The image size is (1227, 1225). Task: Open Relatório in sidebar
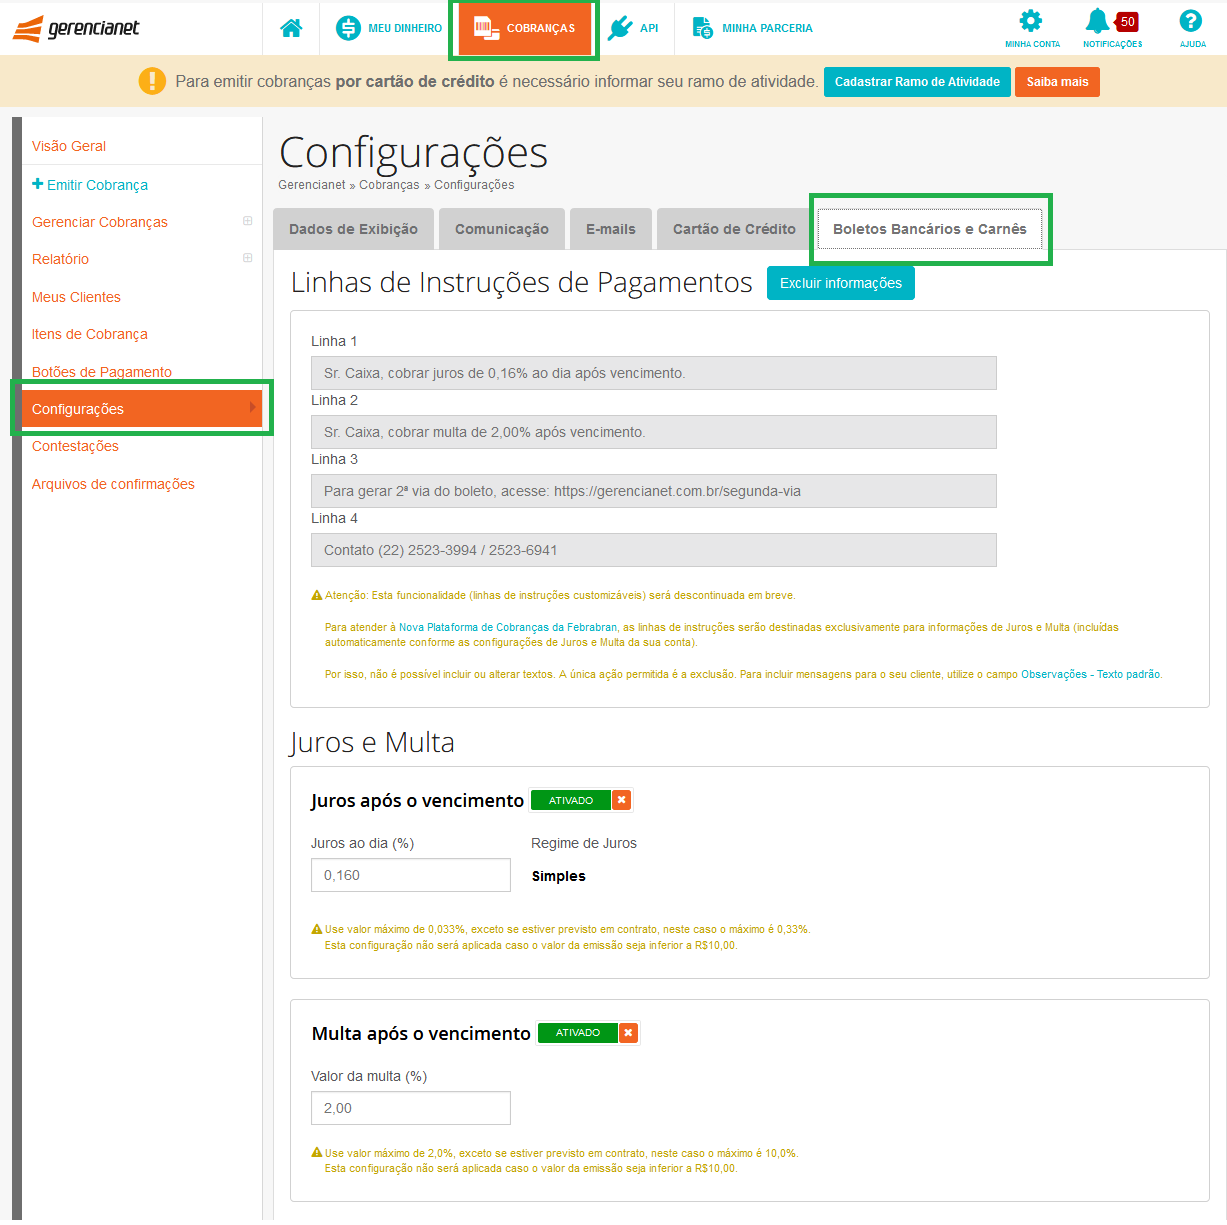coord(60,259)
